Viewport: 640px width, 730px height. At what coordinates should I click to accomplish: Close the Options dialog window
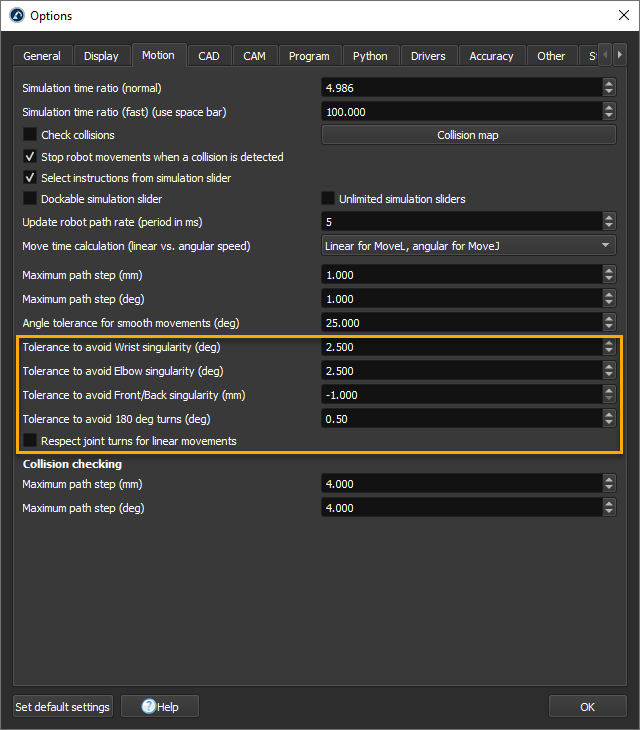[x=616, y=16]
